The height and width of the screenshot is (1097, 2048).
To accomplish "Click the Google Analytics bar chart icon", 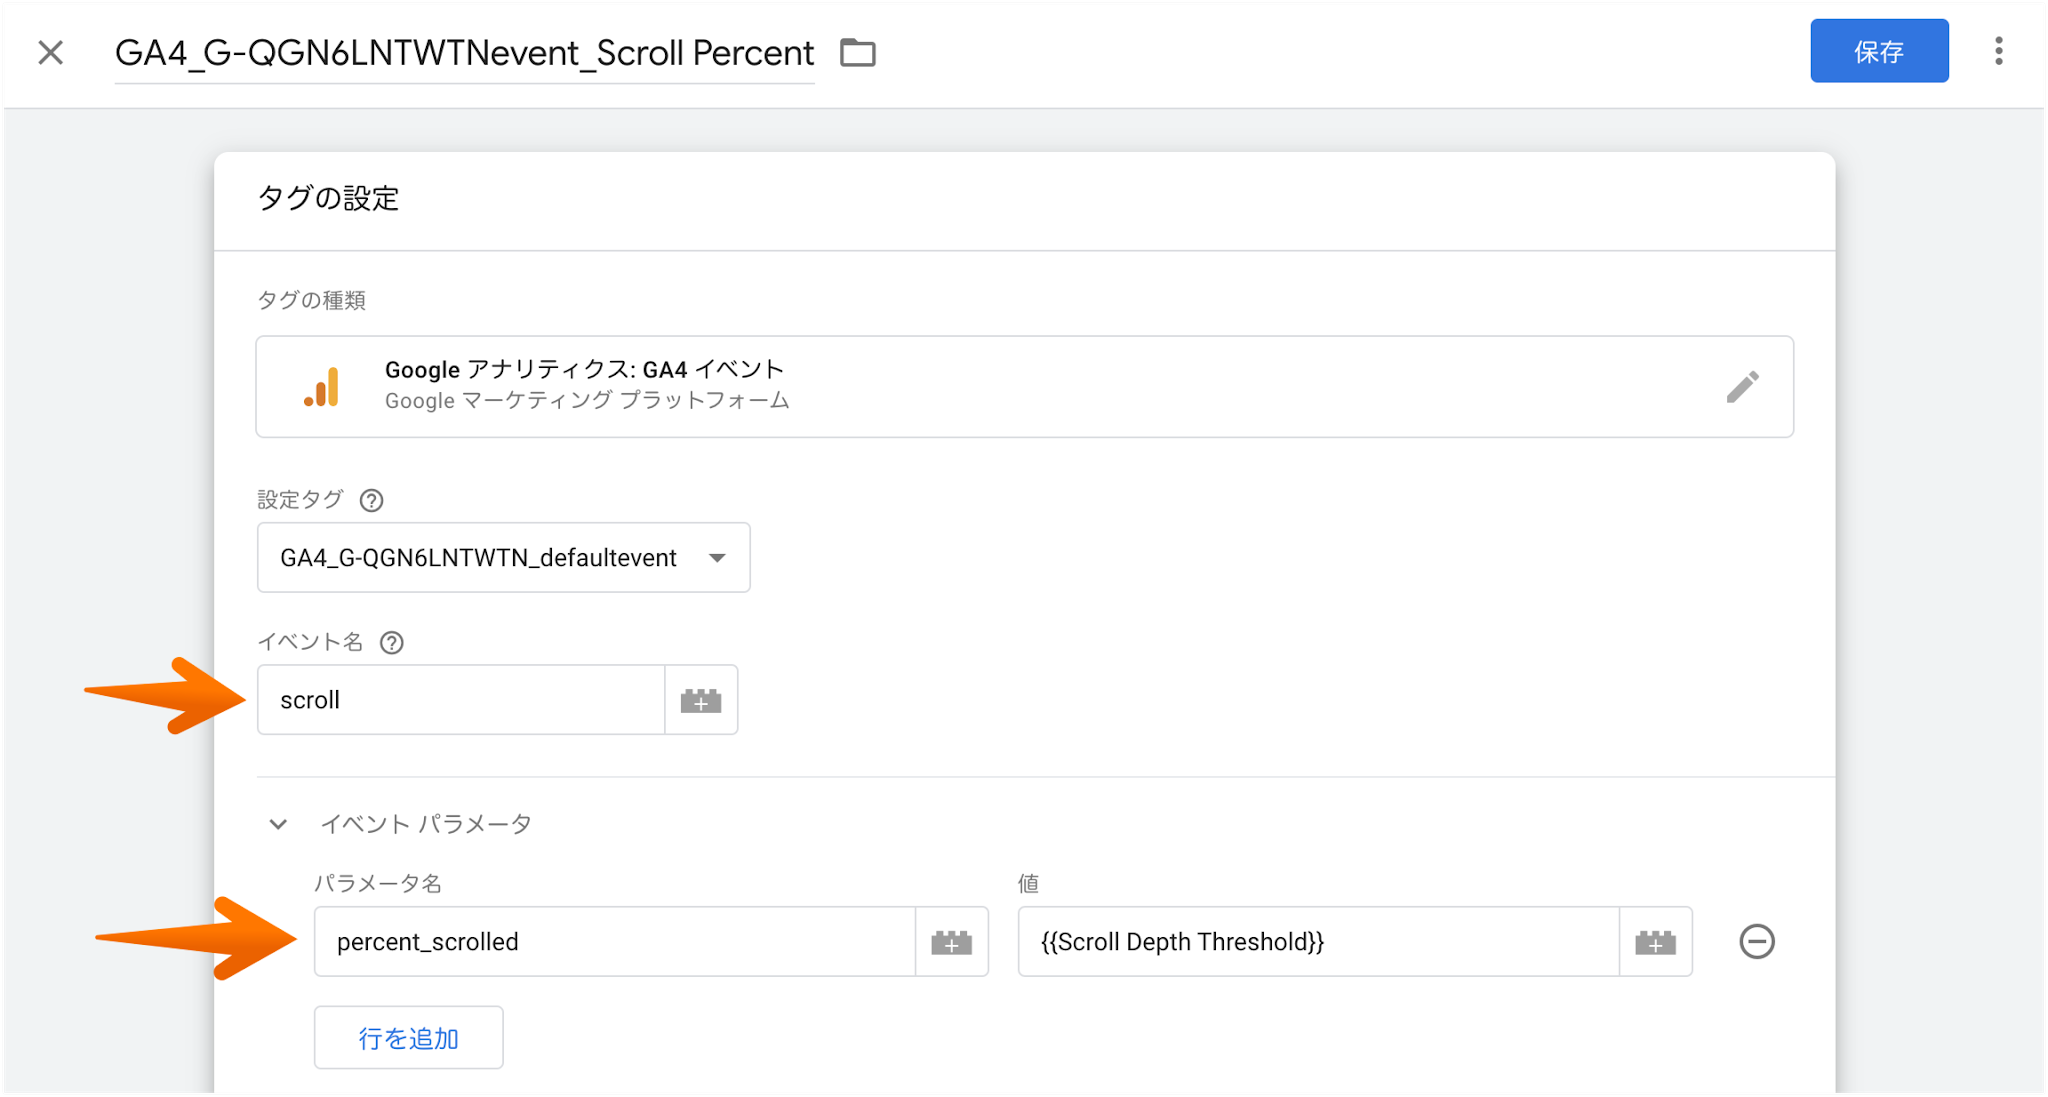I will (x=322, y=386).
